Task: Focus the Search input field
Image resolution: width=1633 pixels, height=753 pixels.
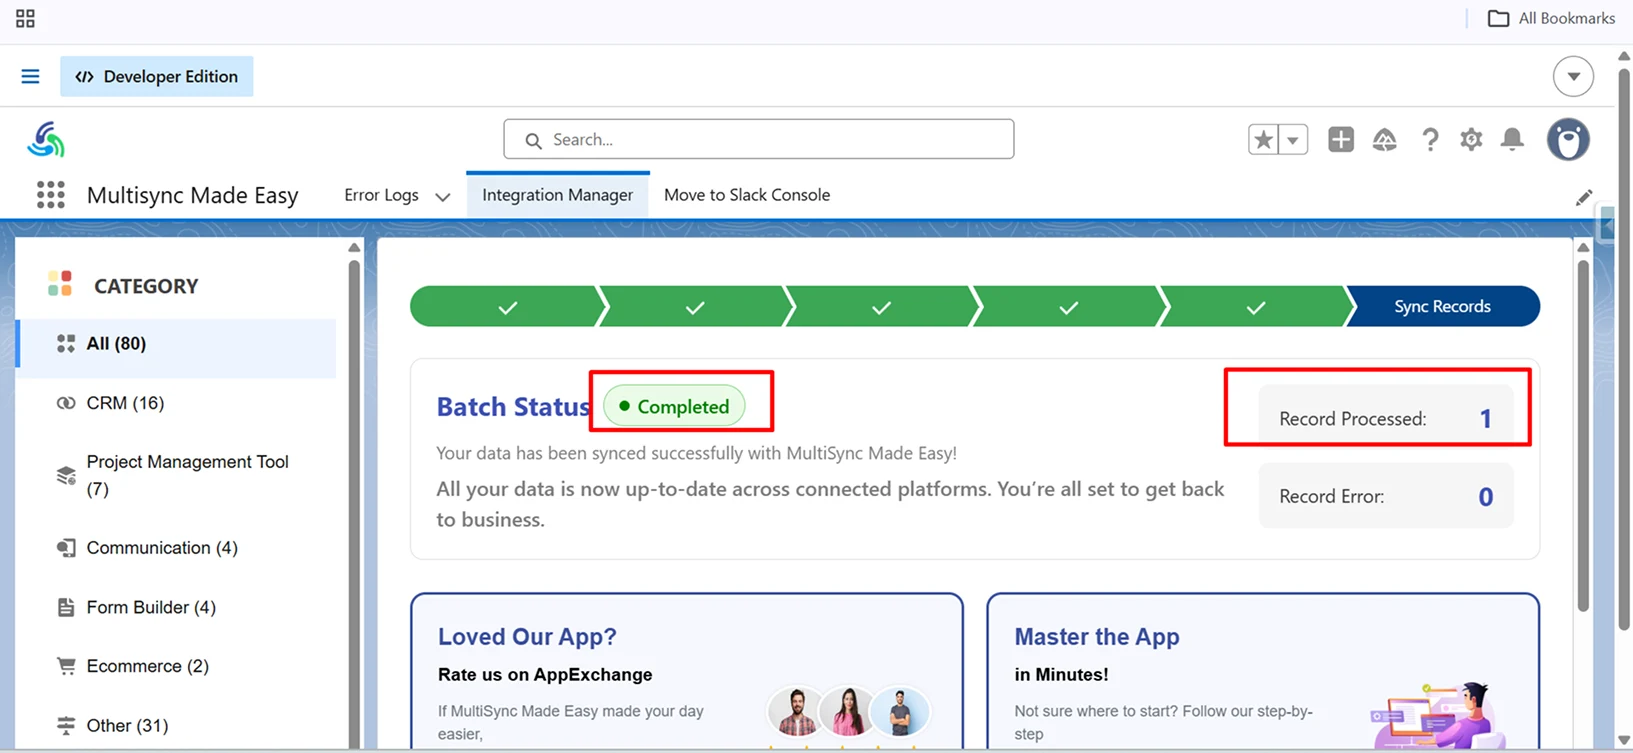Action: [758, 139]
